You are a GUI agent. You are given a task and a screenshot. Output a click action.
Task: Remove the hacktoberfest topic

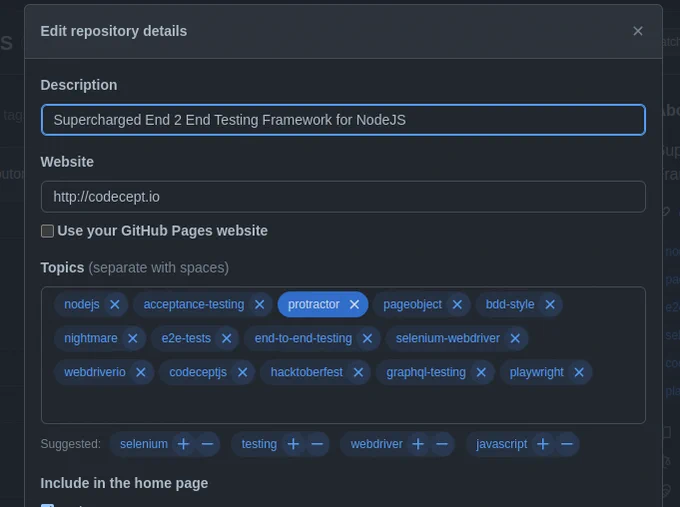[358, 372]
